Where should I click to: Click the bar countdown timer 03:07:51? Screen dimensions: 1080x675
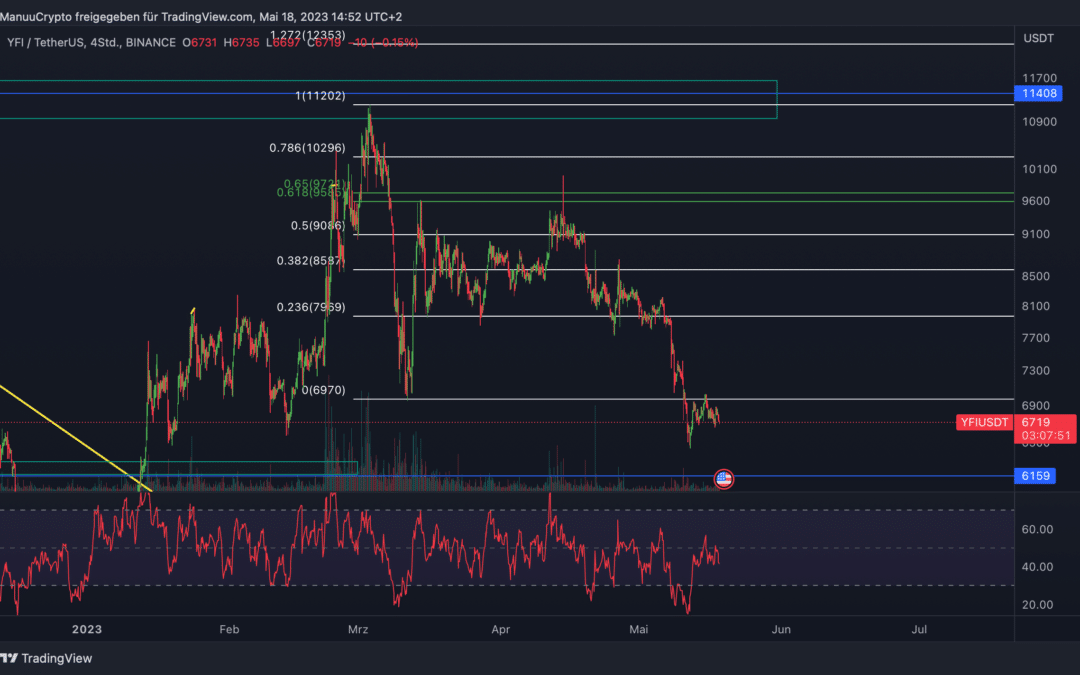click(x=1046, y=435)
